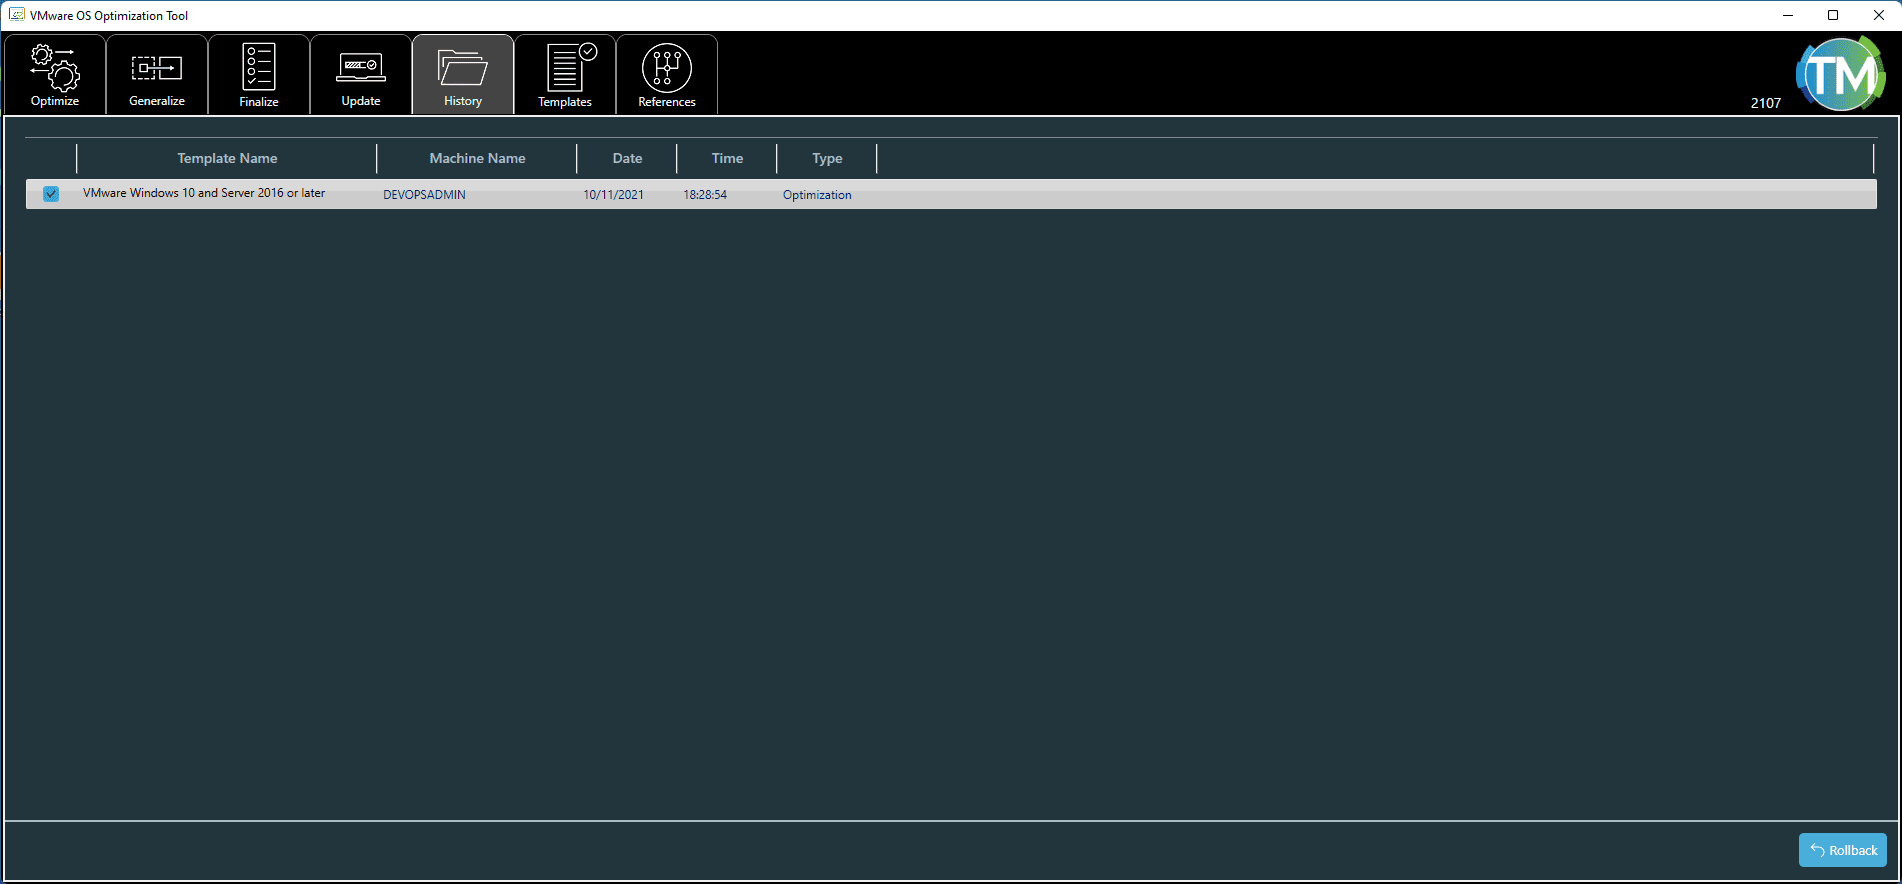This screenshot has height=884, width=1902.
Task: Go to the Update tab
Action: point(361,74)
